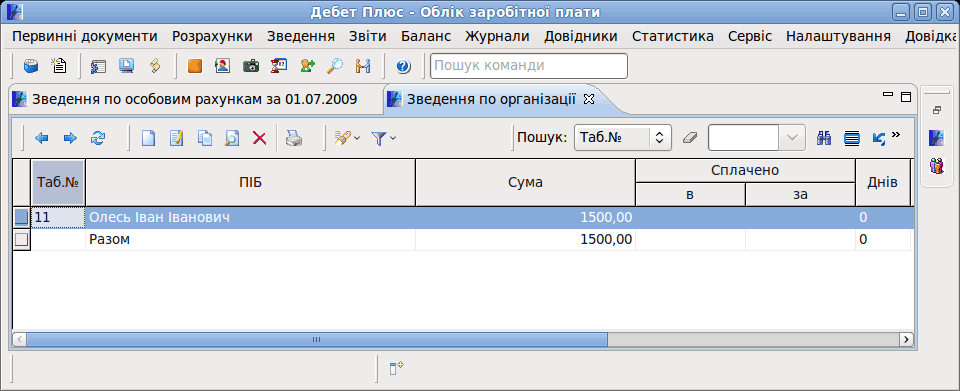Clear search with the eraser icon
The width and height of the screenshot is (960, 391).
(690, 138)
